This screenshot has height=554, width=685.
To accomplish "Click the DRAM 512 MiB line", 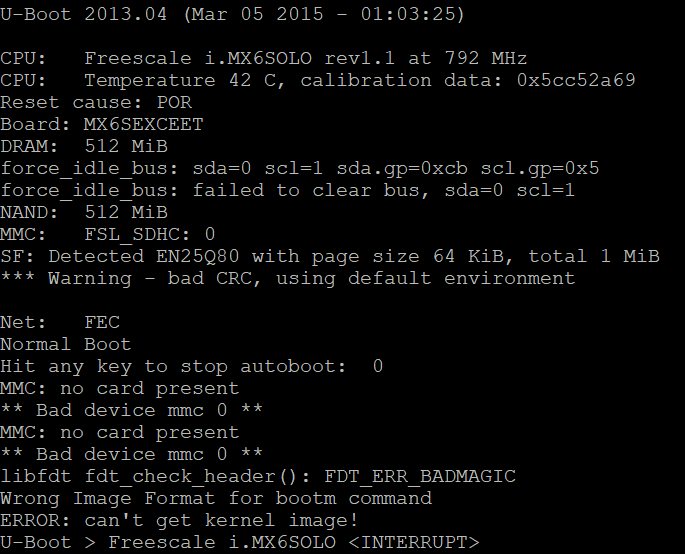I will [84, 146].
